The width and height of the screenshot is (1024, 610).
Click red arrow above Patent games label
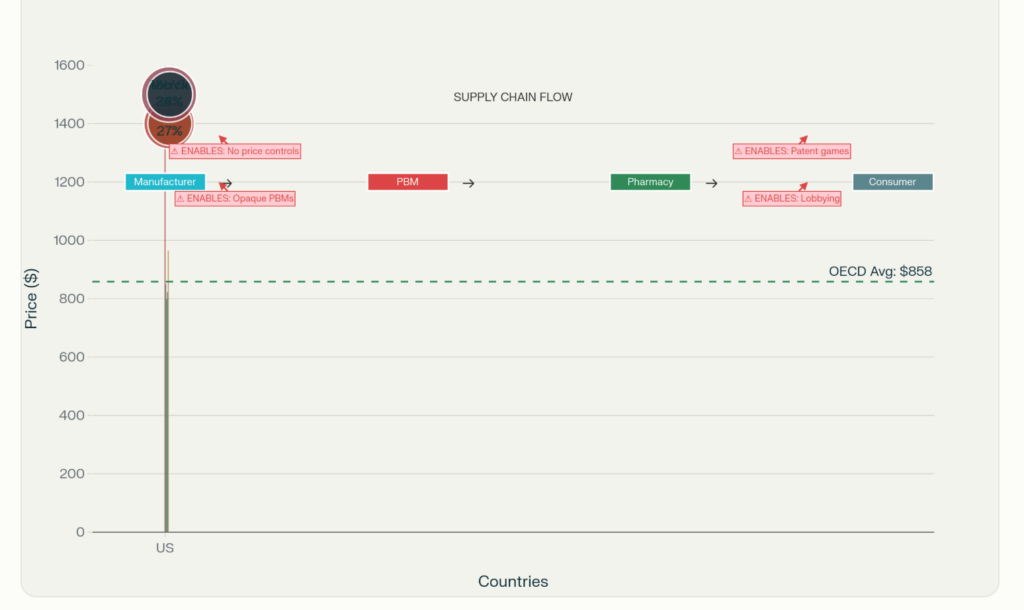(802, 140)
